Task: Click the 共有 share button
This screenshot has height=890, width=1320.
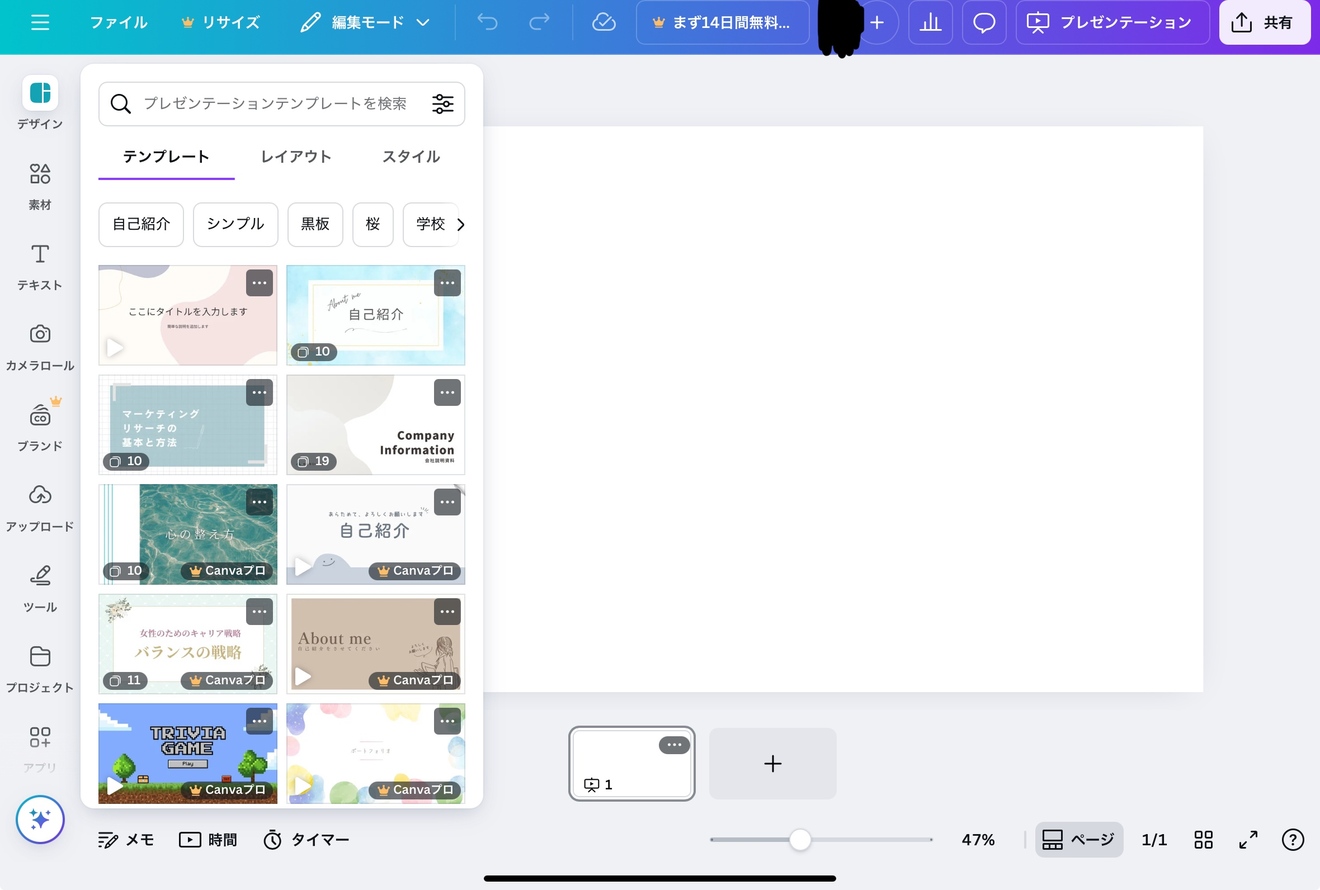Action: point(1264,22)
